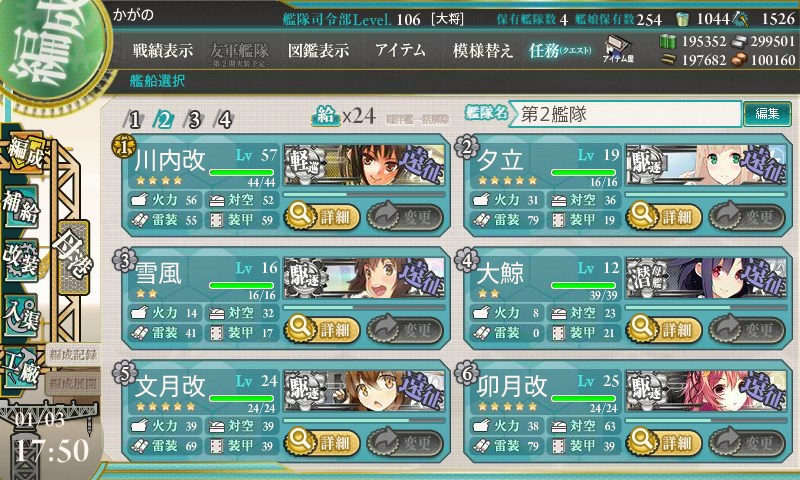
Task: Switch to fleet tab 4
Action: coord(224,120)
